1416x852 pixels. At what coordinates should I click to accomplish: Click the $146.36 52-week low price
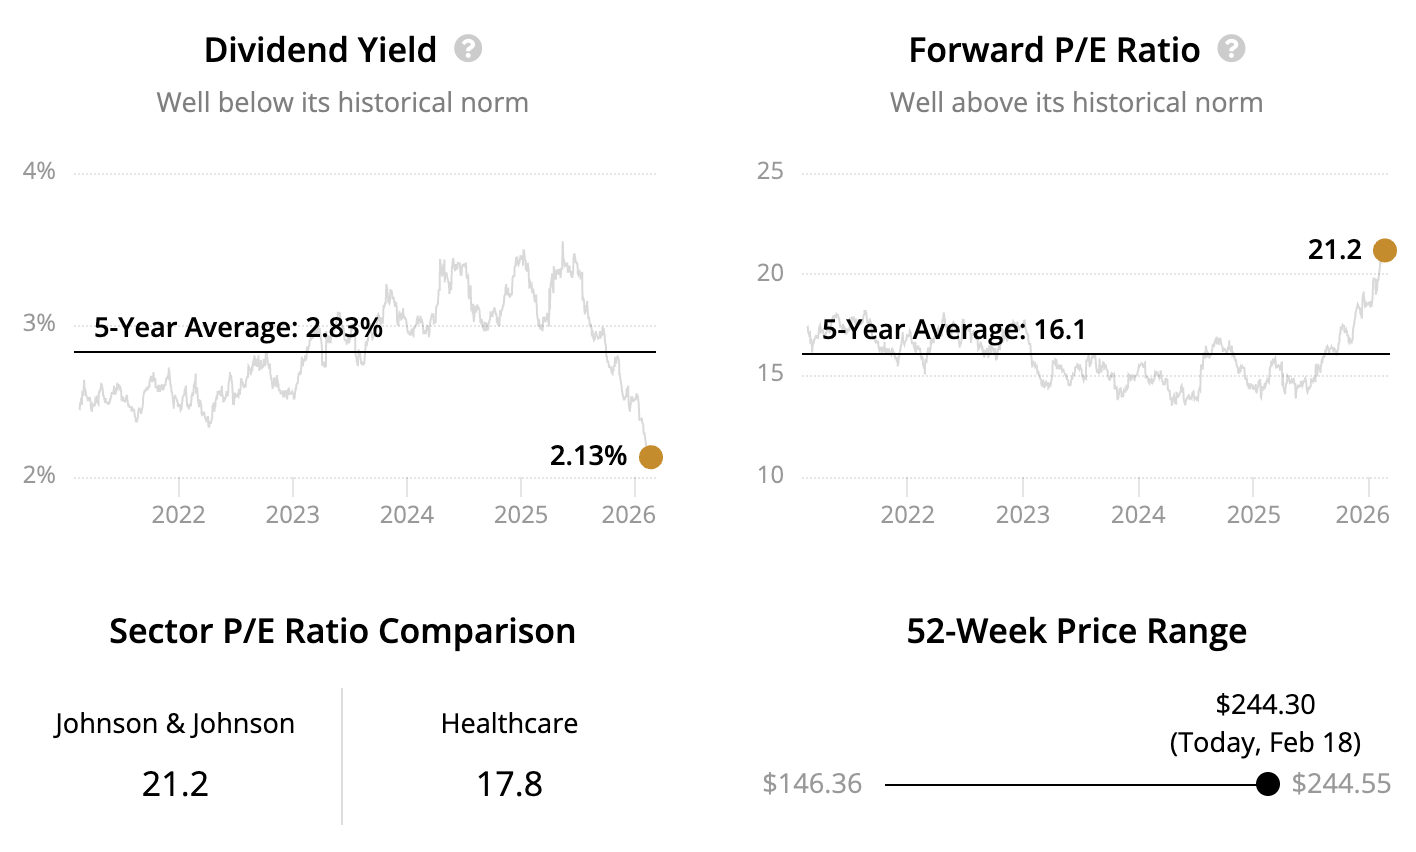(812, 783)
